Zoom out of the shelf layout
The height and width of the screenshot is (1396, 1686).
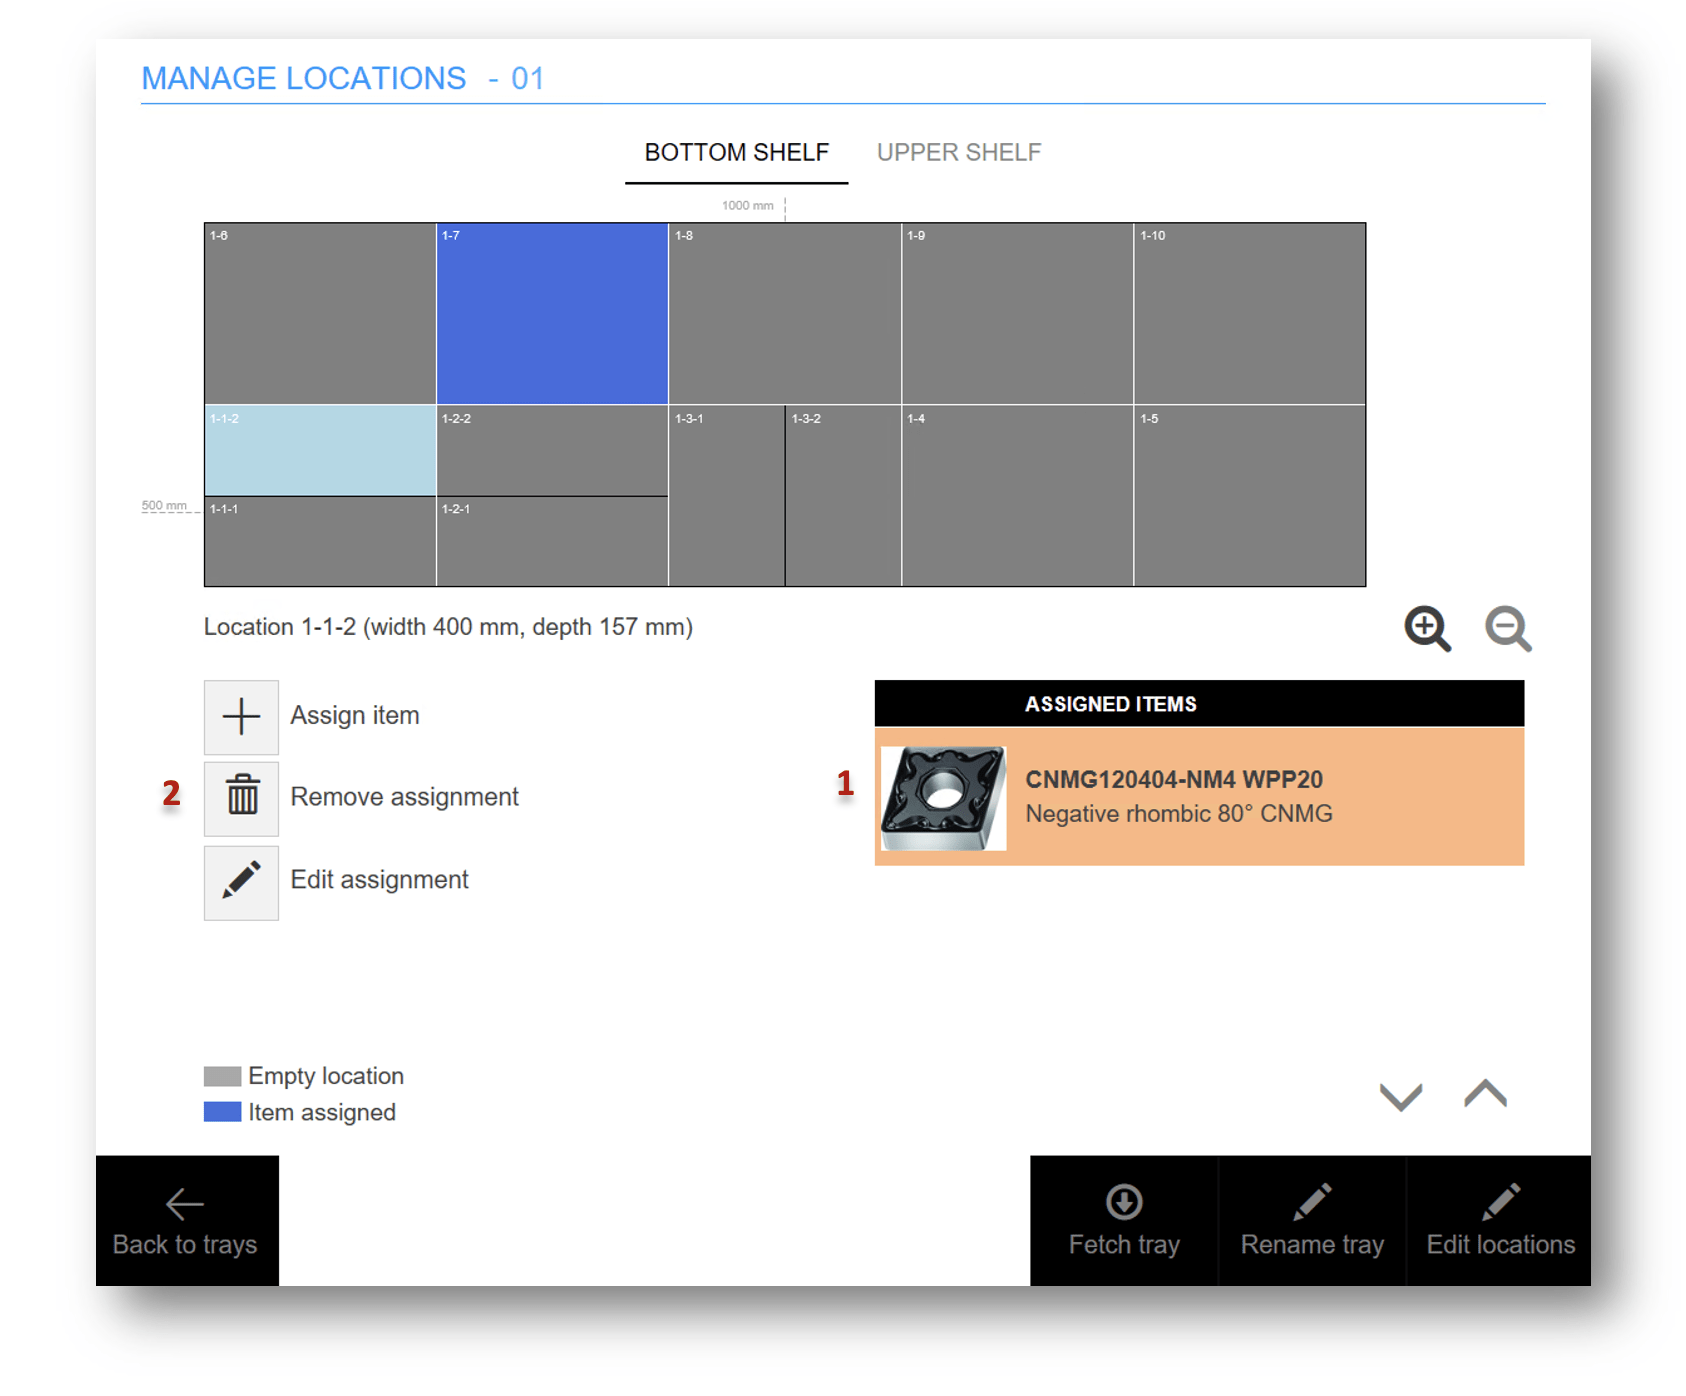pyautogui.click(x=1507, y=629)
